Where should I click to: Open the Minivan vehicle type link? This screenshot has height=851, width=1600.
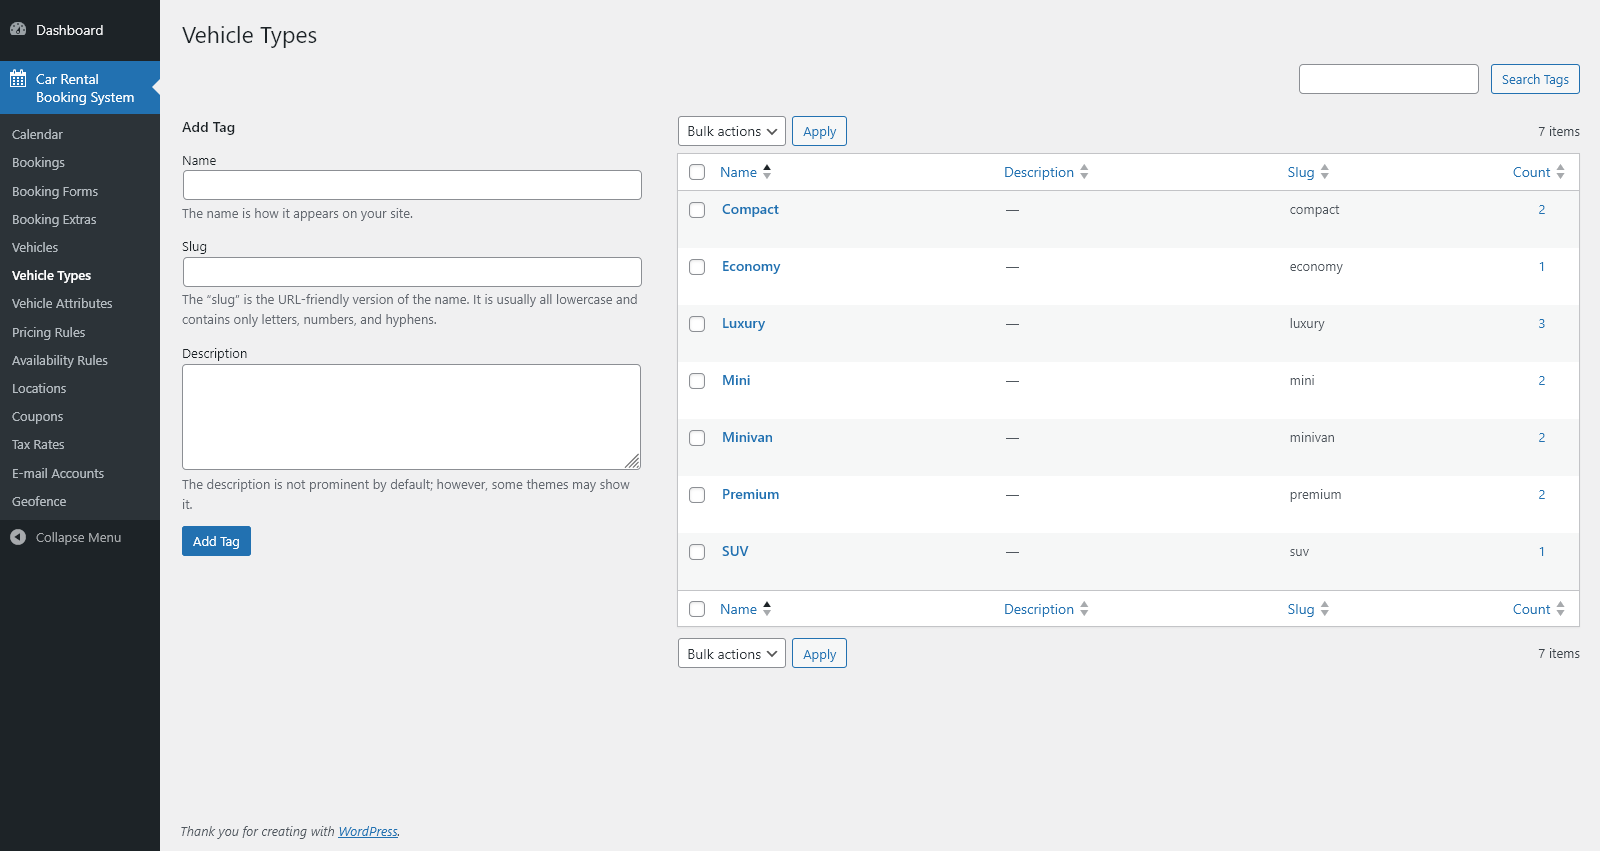(x=747, y=437)
